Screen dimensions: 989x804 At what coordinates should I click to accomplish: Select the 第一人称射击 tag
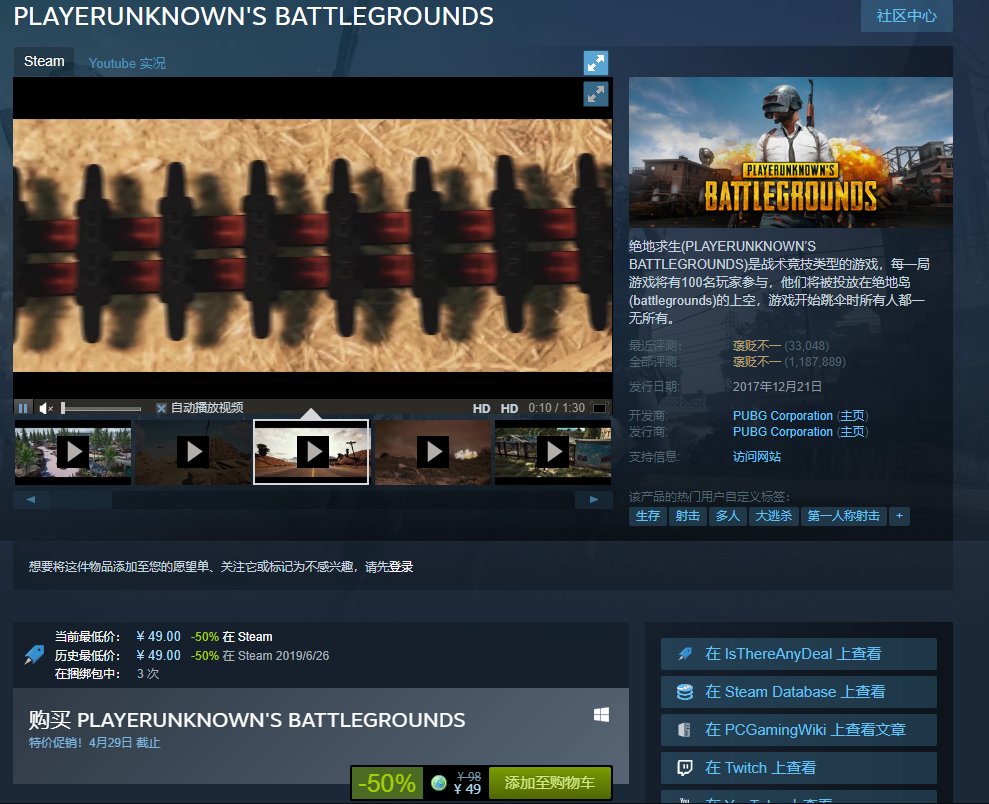(844, 516)
